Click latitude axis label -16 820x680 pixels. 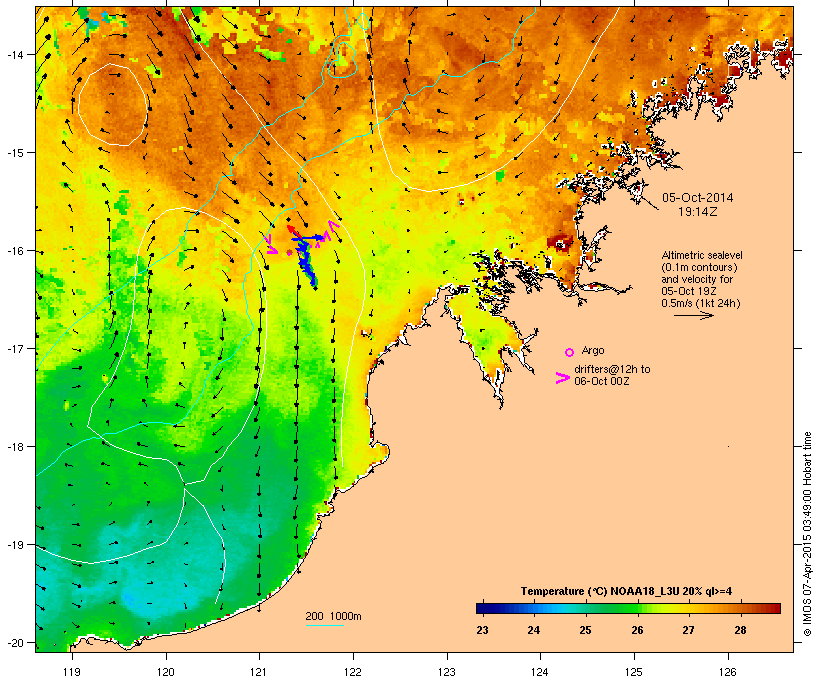pos(15,251)
